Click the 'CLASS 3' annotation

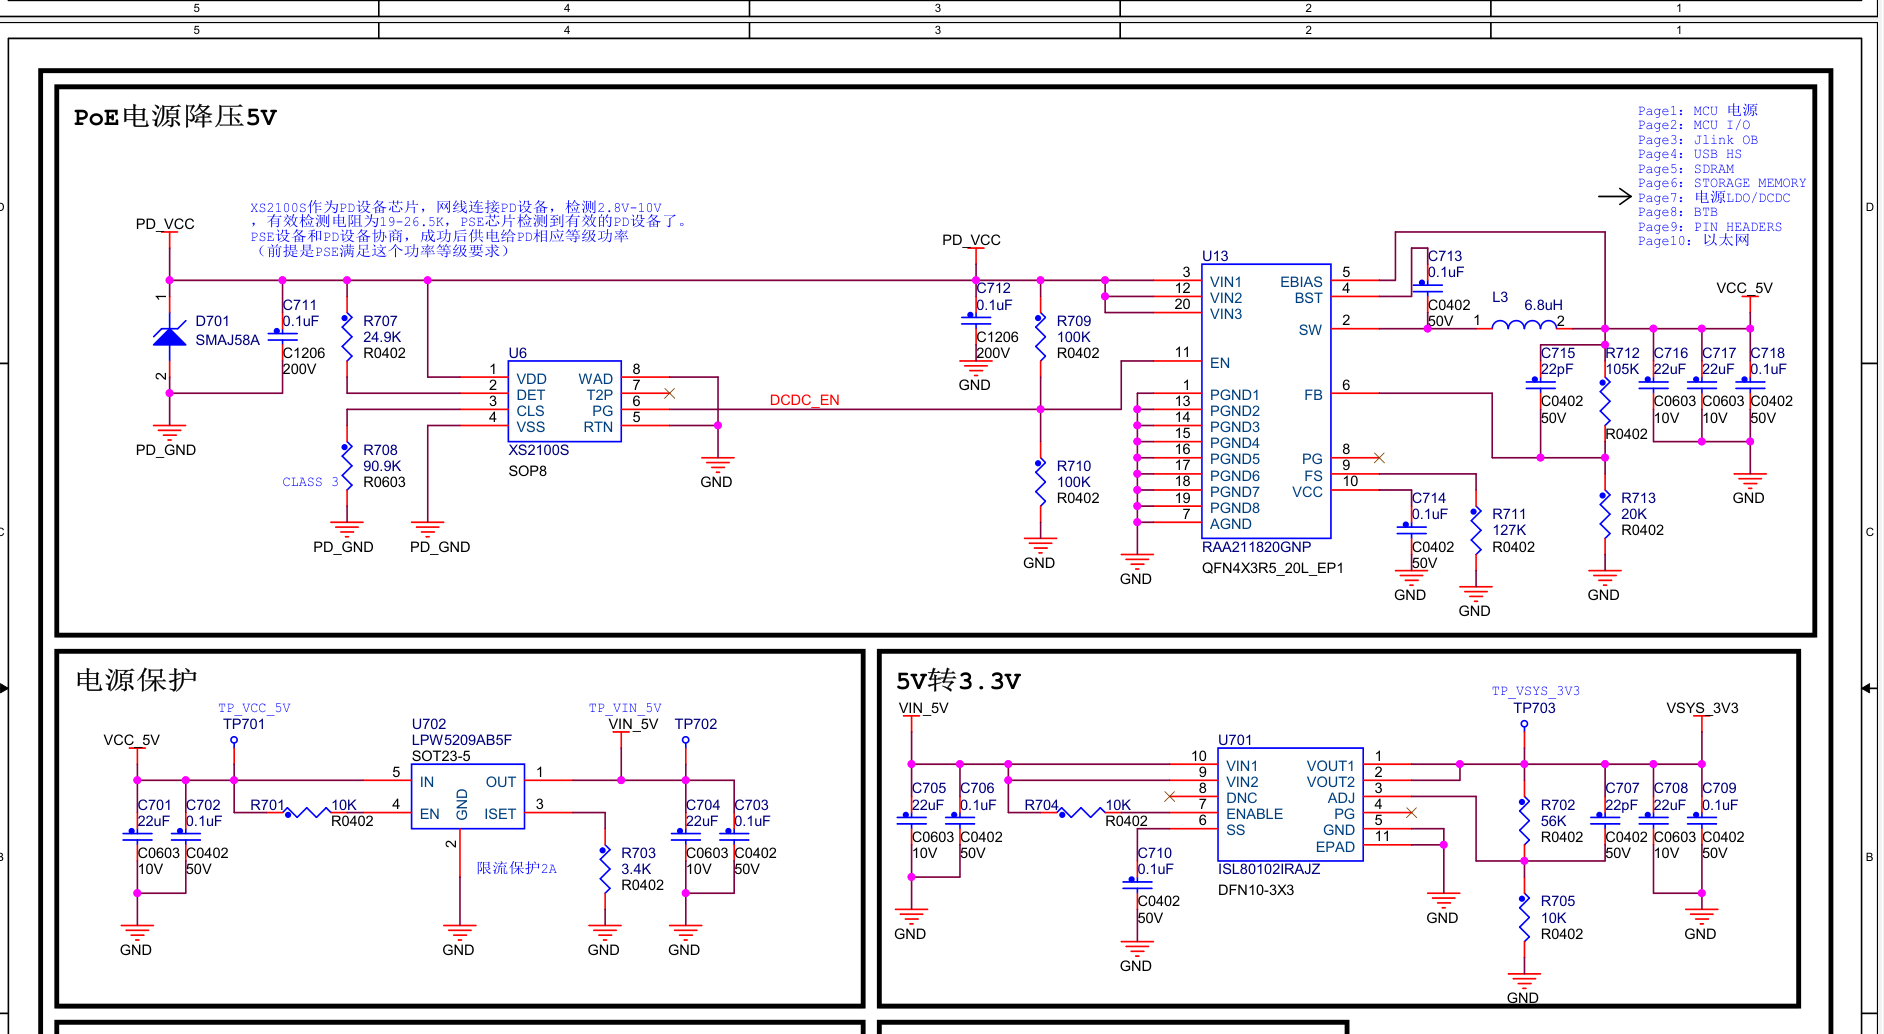point(310,482)
